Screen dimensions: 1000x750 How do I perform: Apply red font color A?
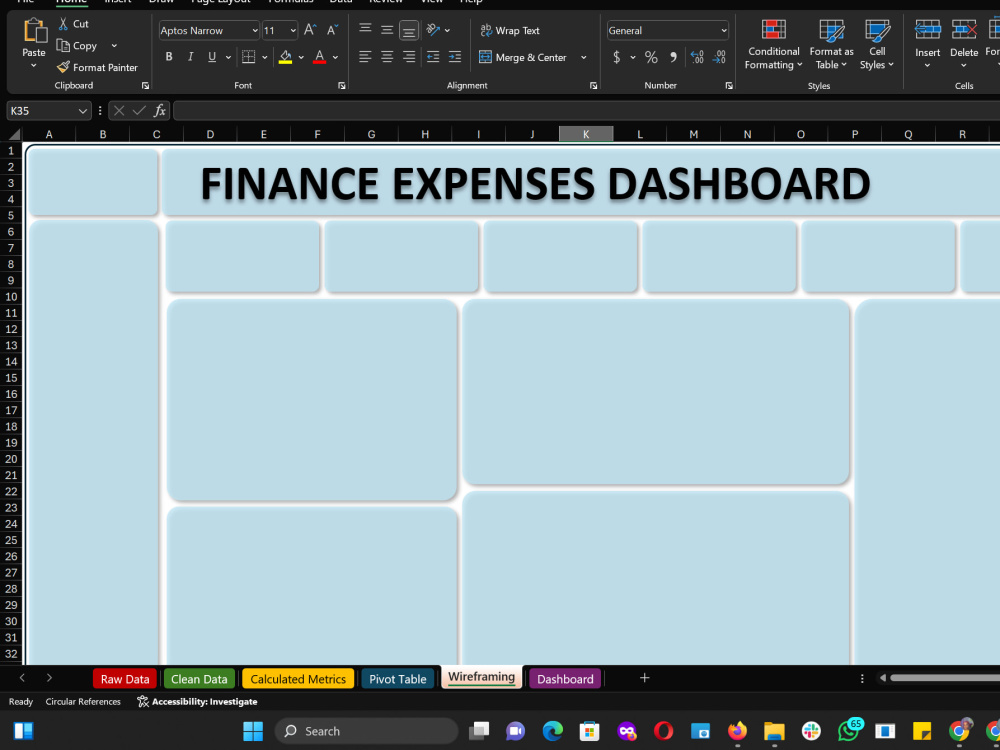coord(320,57)
